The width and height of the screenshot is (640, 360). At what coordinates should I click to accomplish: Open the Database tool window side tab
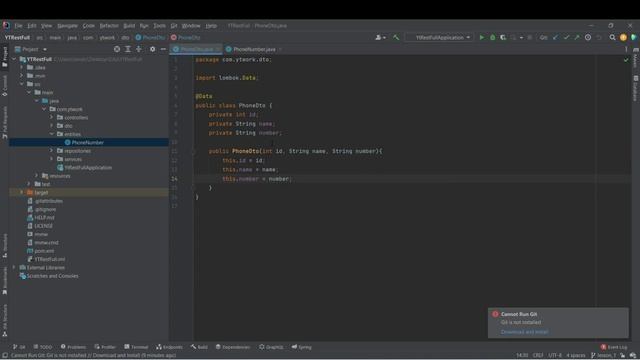click(636, 88)
